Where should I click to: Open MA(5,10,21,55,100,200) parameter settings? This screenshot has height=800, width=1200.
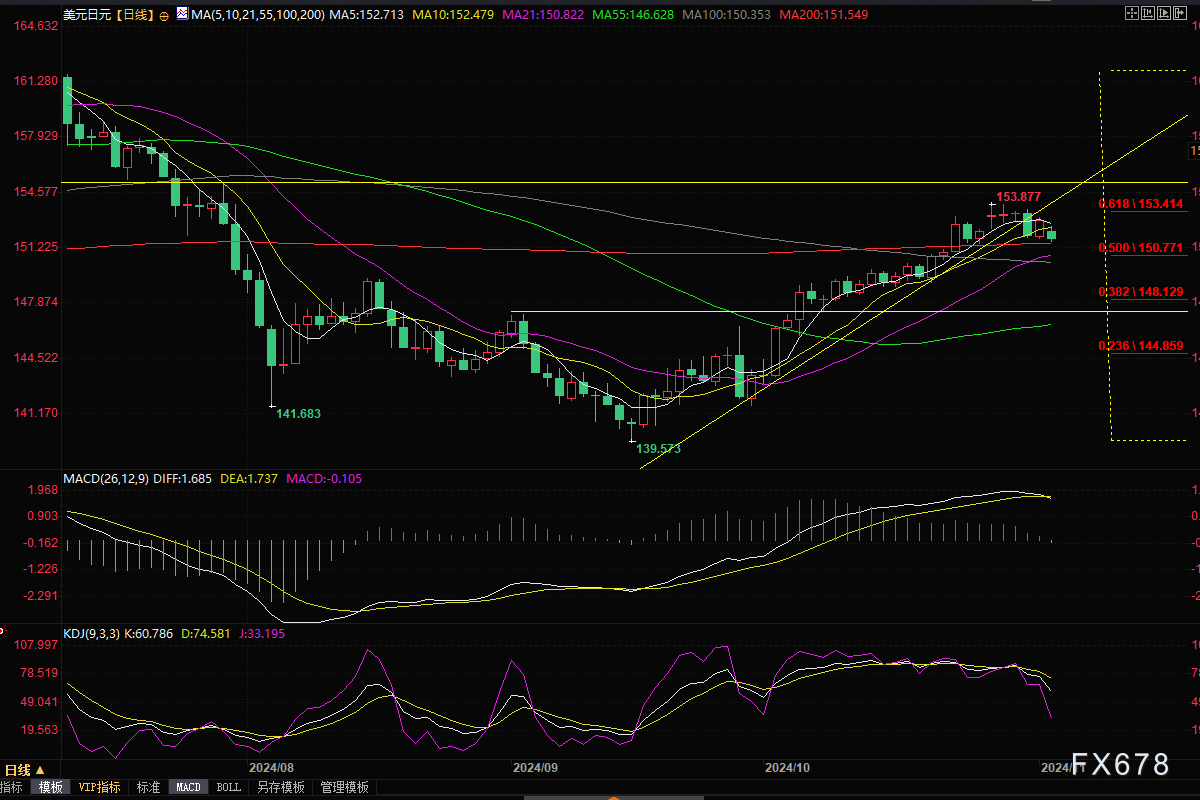(257, 16)
